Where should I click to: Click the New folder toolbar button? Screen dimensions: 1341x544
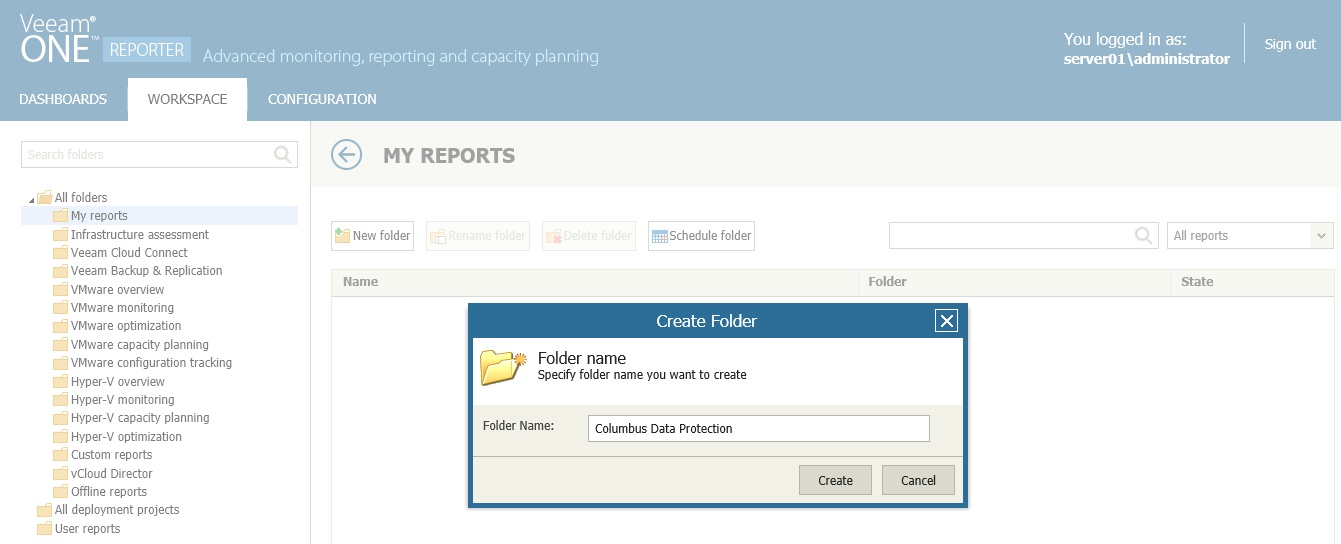(x=372, y=236)
